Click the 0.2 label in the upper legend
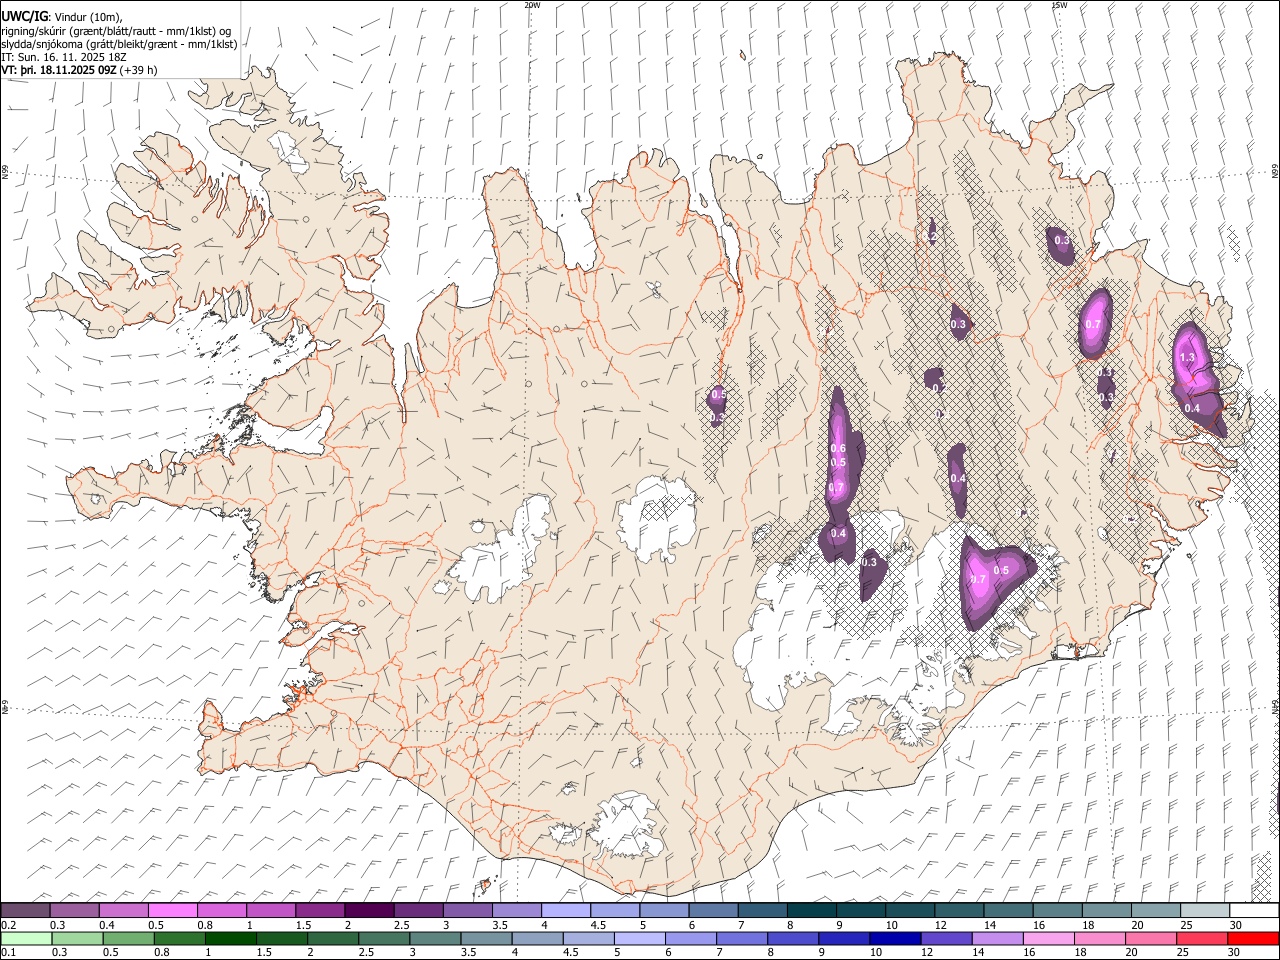This screenshot has width=1280, height=960. pos(8,925)
